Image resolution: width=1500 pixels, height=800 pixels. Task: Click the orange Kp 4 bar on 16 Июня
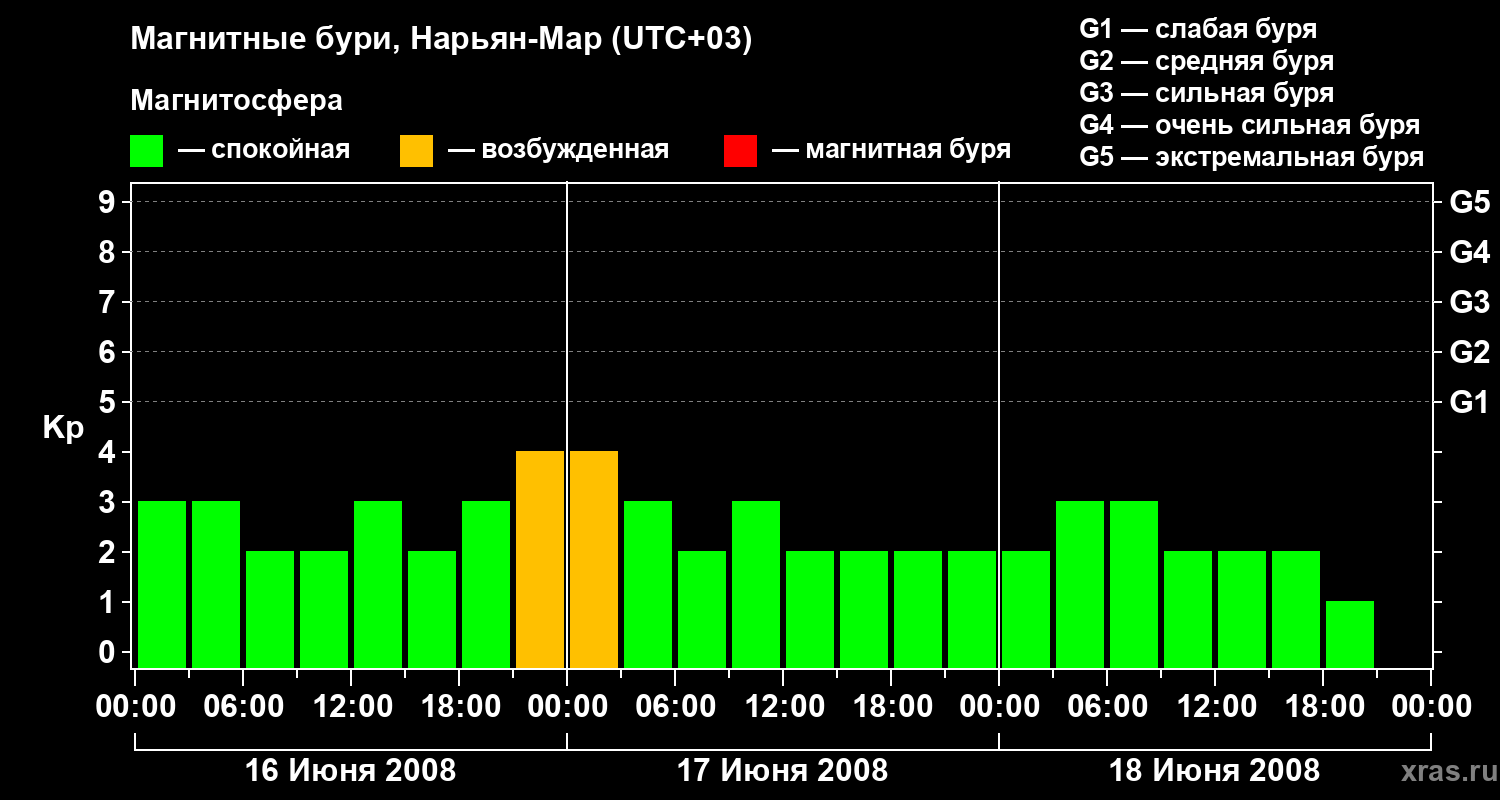point(540,560)
